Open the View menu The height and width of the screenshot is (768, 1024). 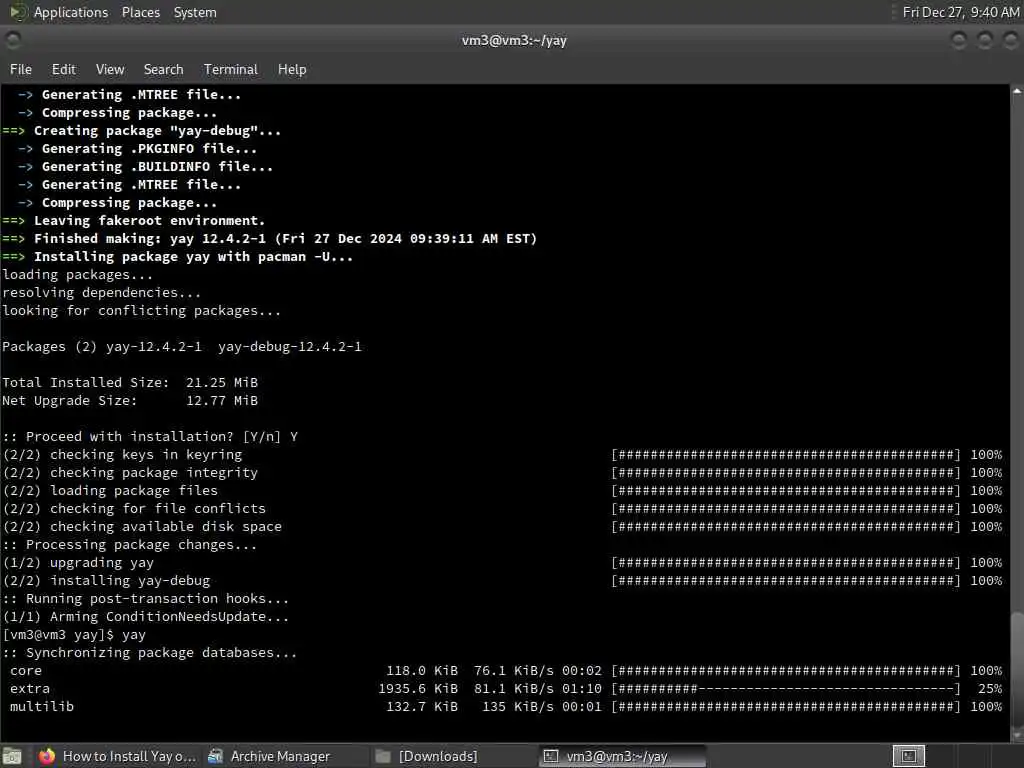110,69
